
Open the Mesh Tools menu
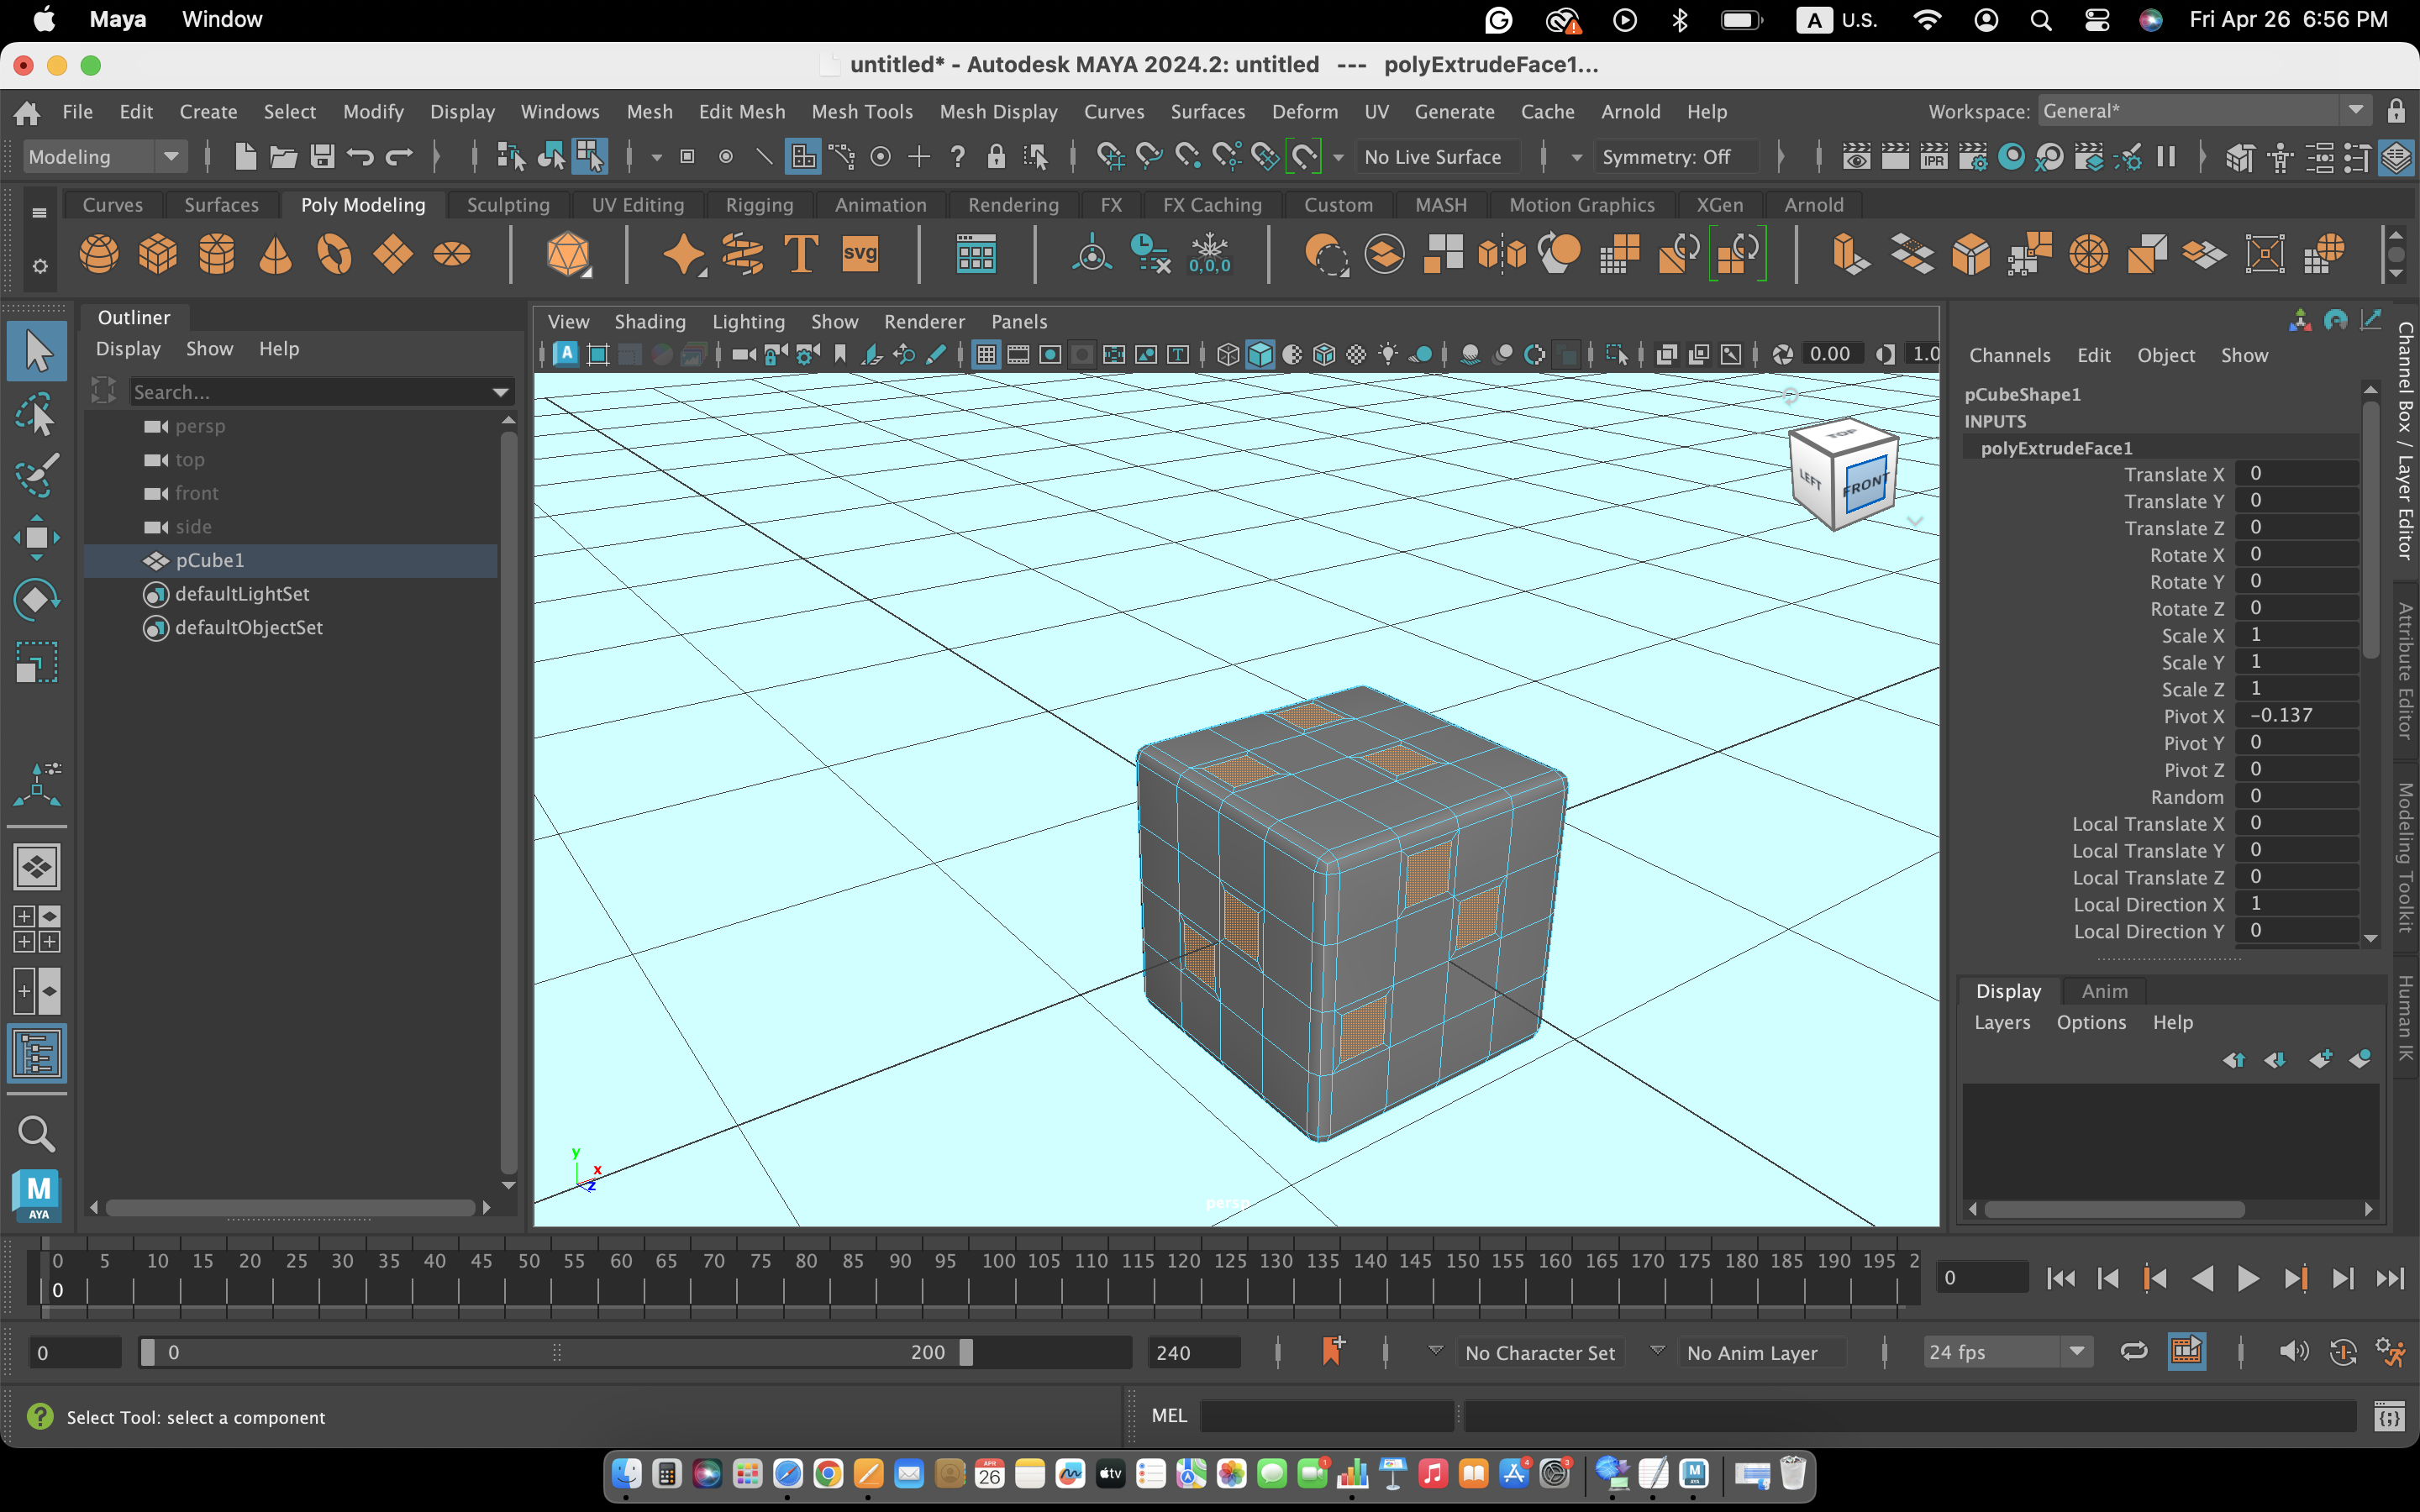tap(861, 111)
